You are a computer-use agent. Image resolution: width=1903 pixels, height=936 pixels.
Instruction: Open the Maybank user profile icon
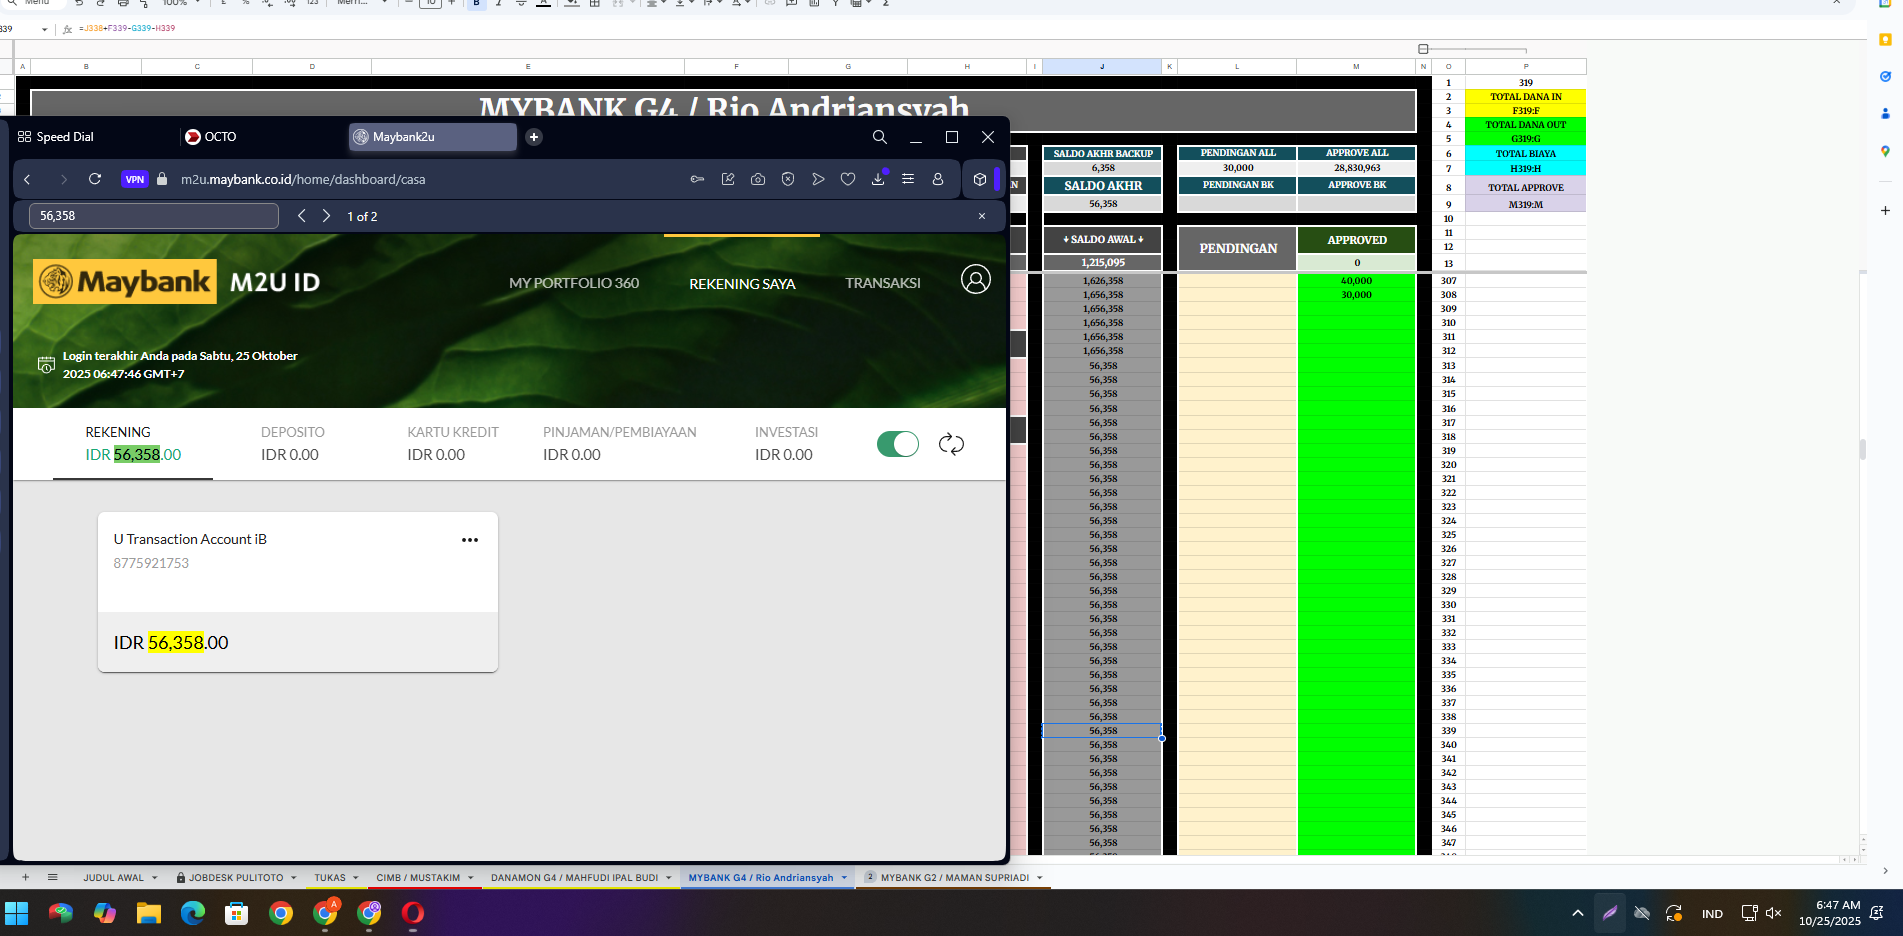[x=976, y=279]
